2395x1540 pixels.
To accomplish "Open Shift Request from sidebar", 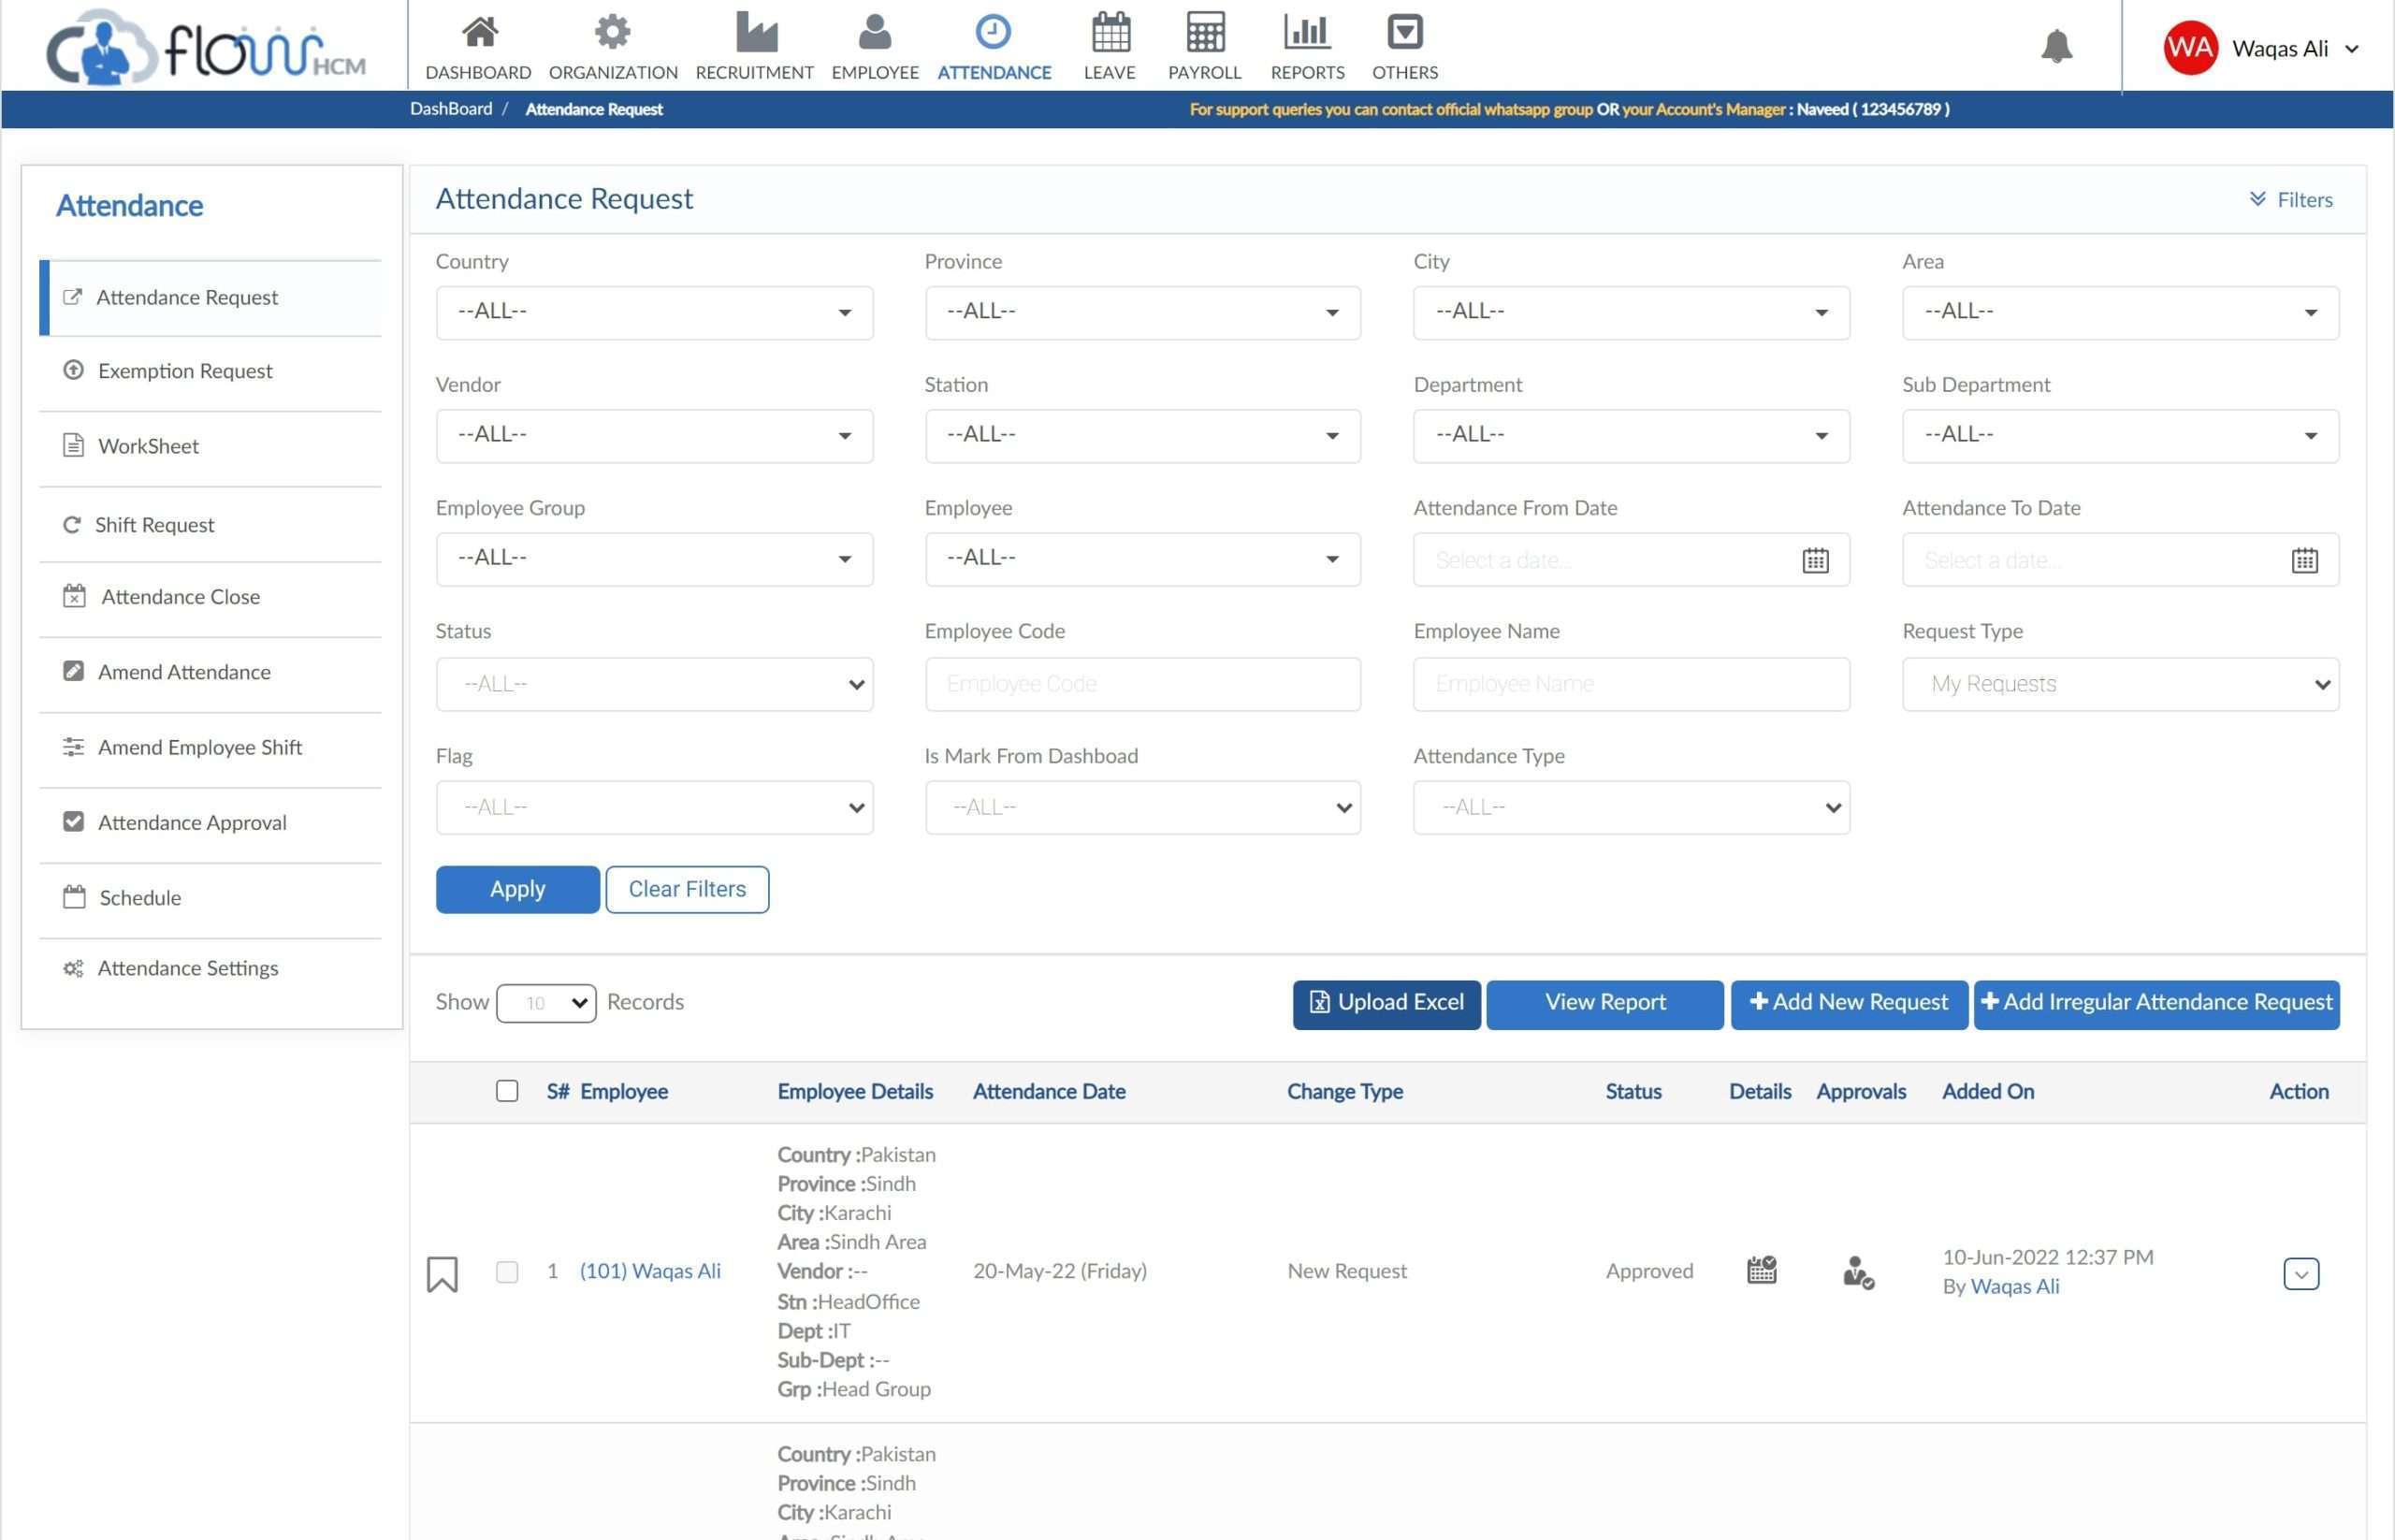I will pyautogui.click(x=211, y=525).
